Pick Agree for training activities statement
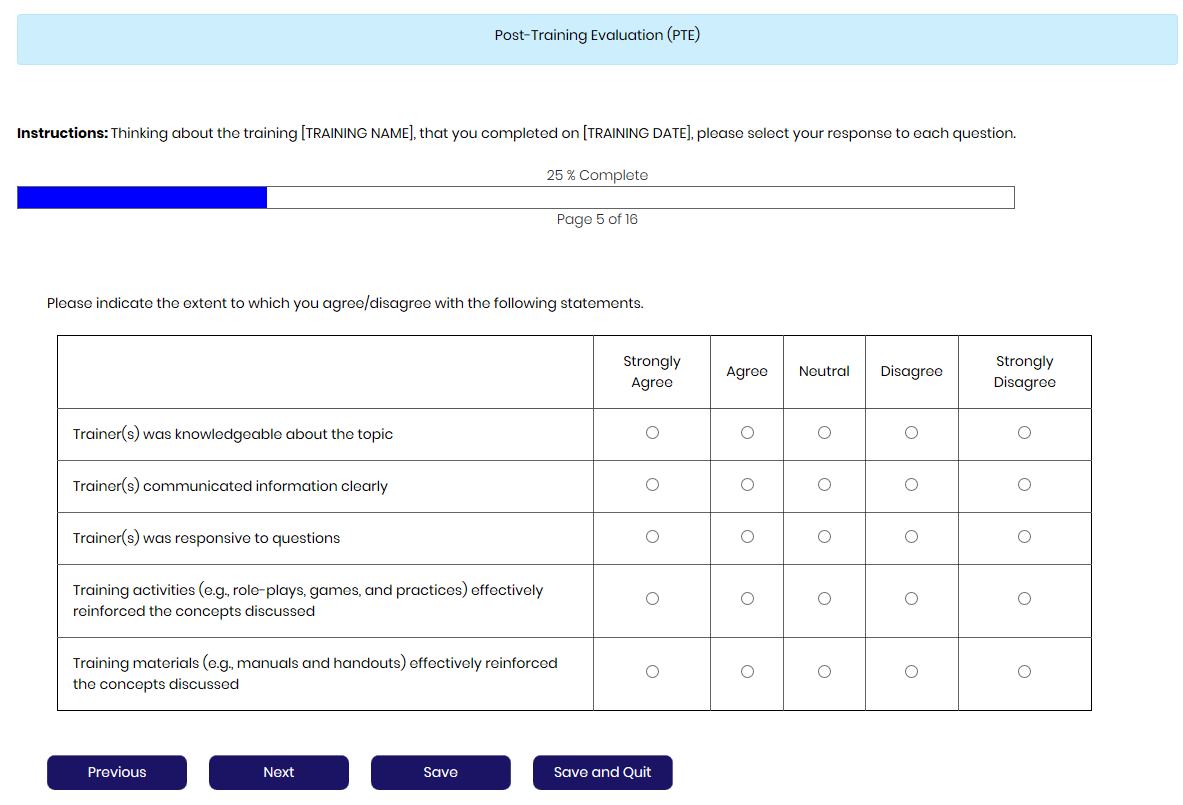This screenshot has height=805, width=1183. coord(747,599)
